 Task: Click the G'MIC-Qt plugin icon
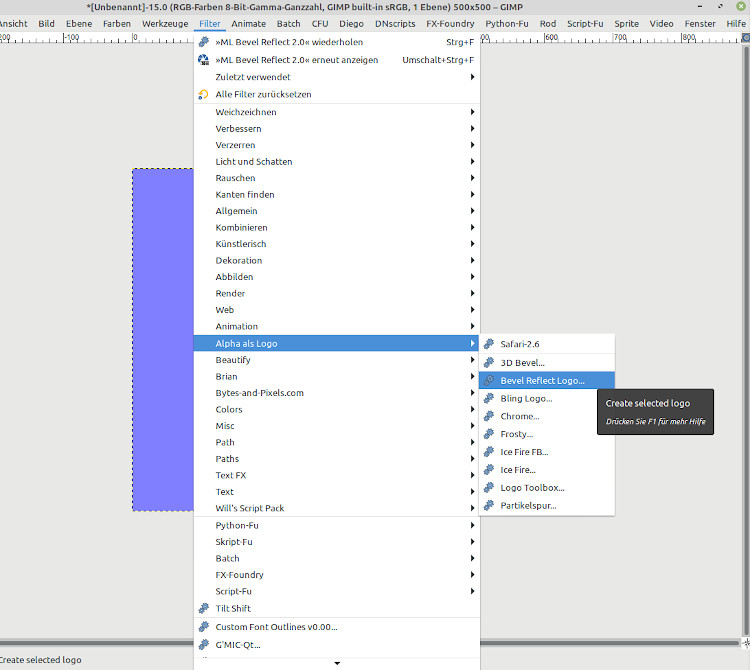204,645
